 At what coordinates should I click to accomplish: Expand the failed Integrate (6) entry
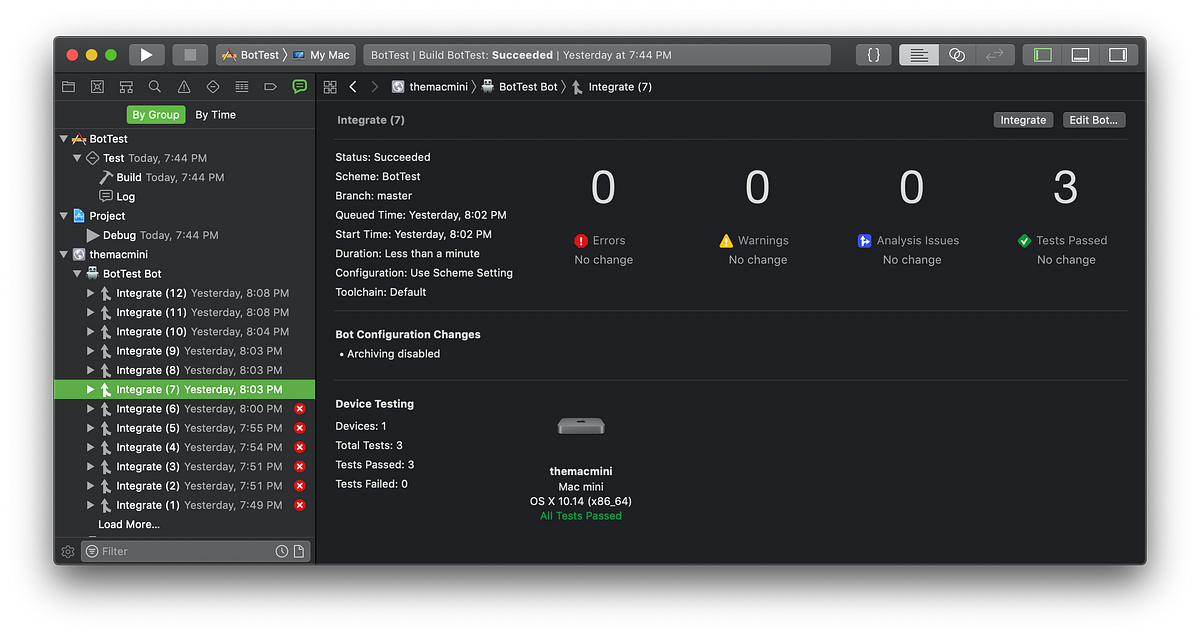[88, 408]
